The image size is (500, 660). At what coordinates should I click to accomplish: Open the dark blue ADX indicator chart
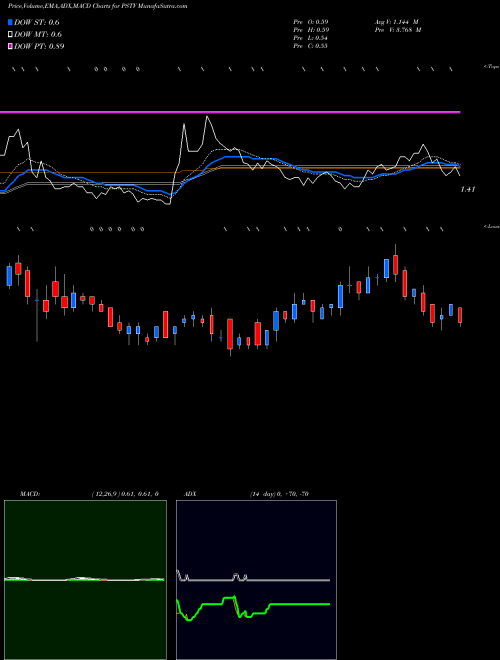(256, 580)
